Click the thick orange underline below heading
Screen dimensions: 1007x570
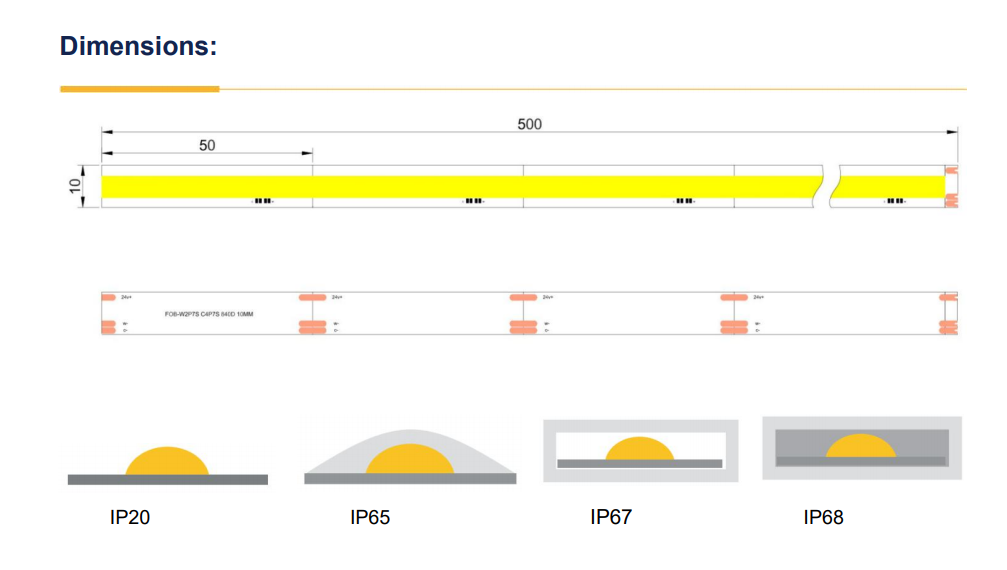139,89
